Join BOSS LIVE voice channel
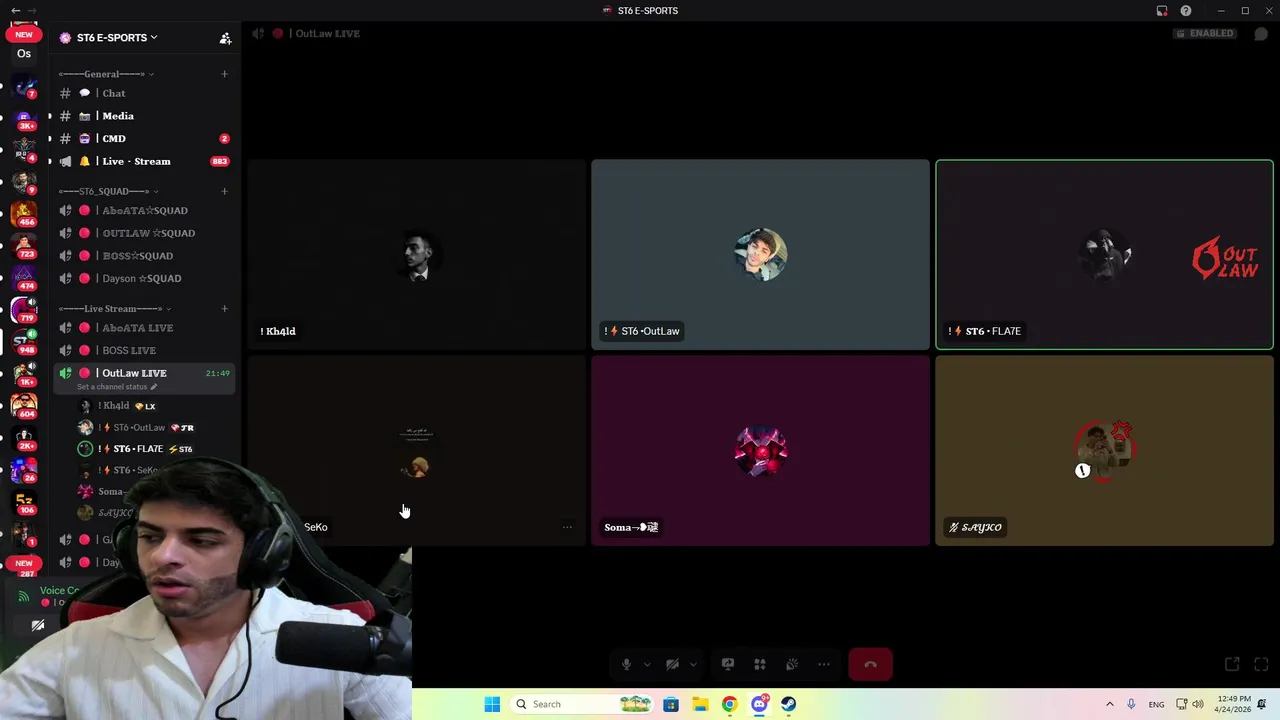 [x=144, y=350]
